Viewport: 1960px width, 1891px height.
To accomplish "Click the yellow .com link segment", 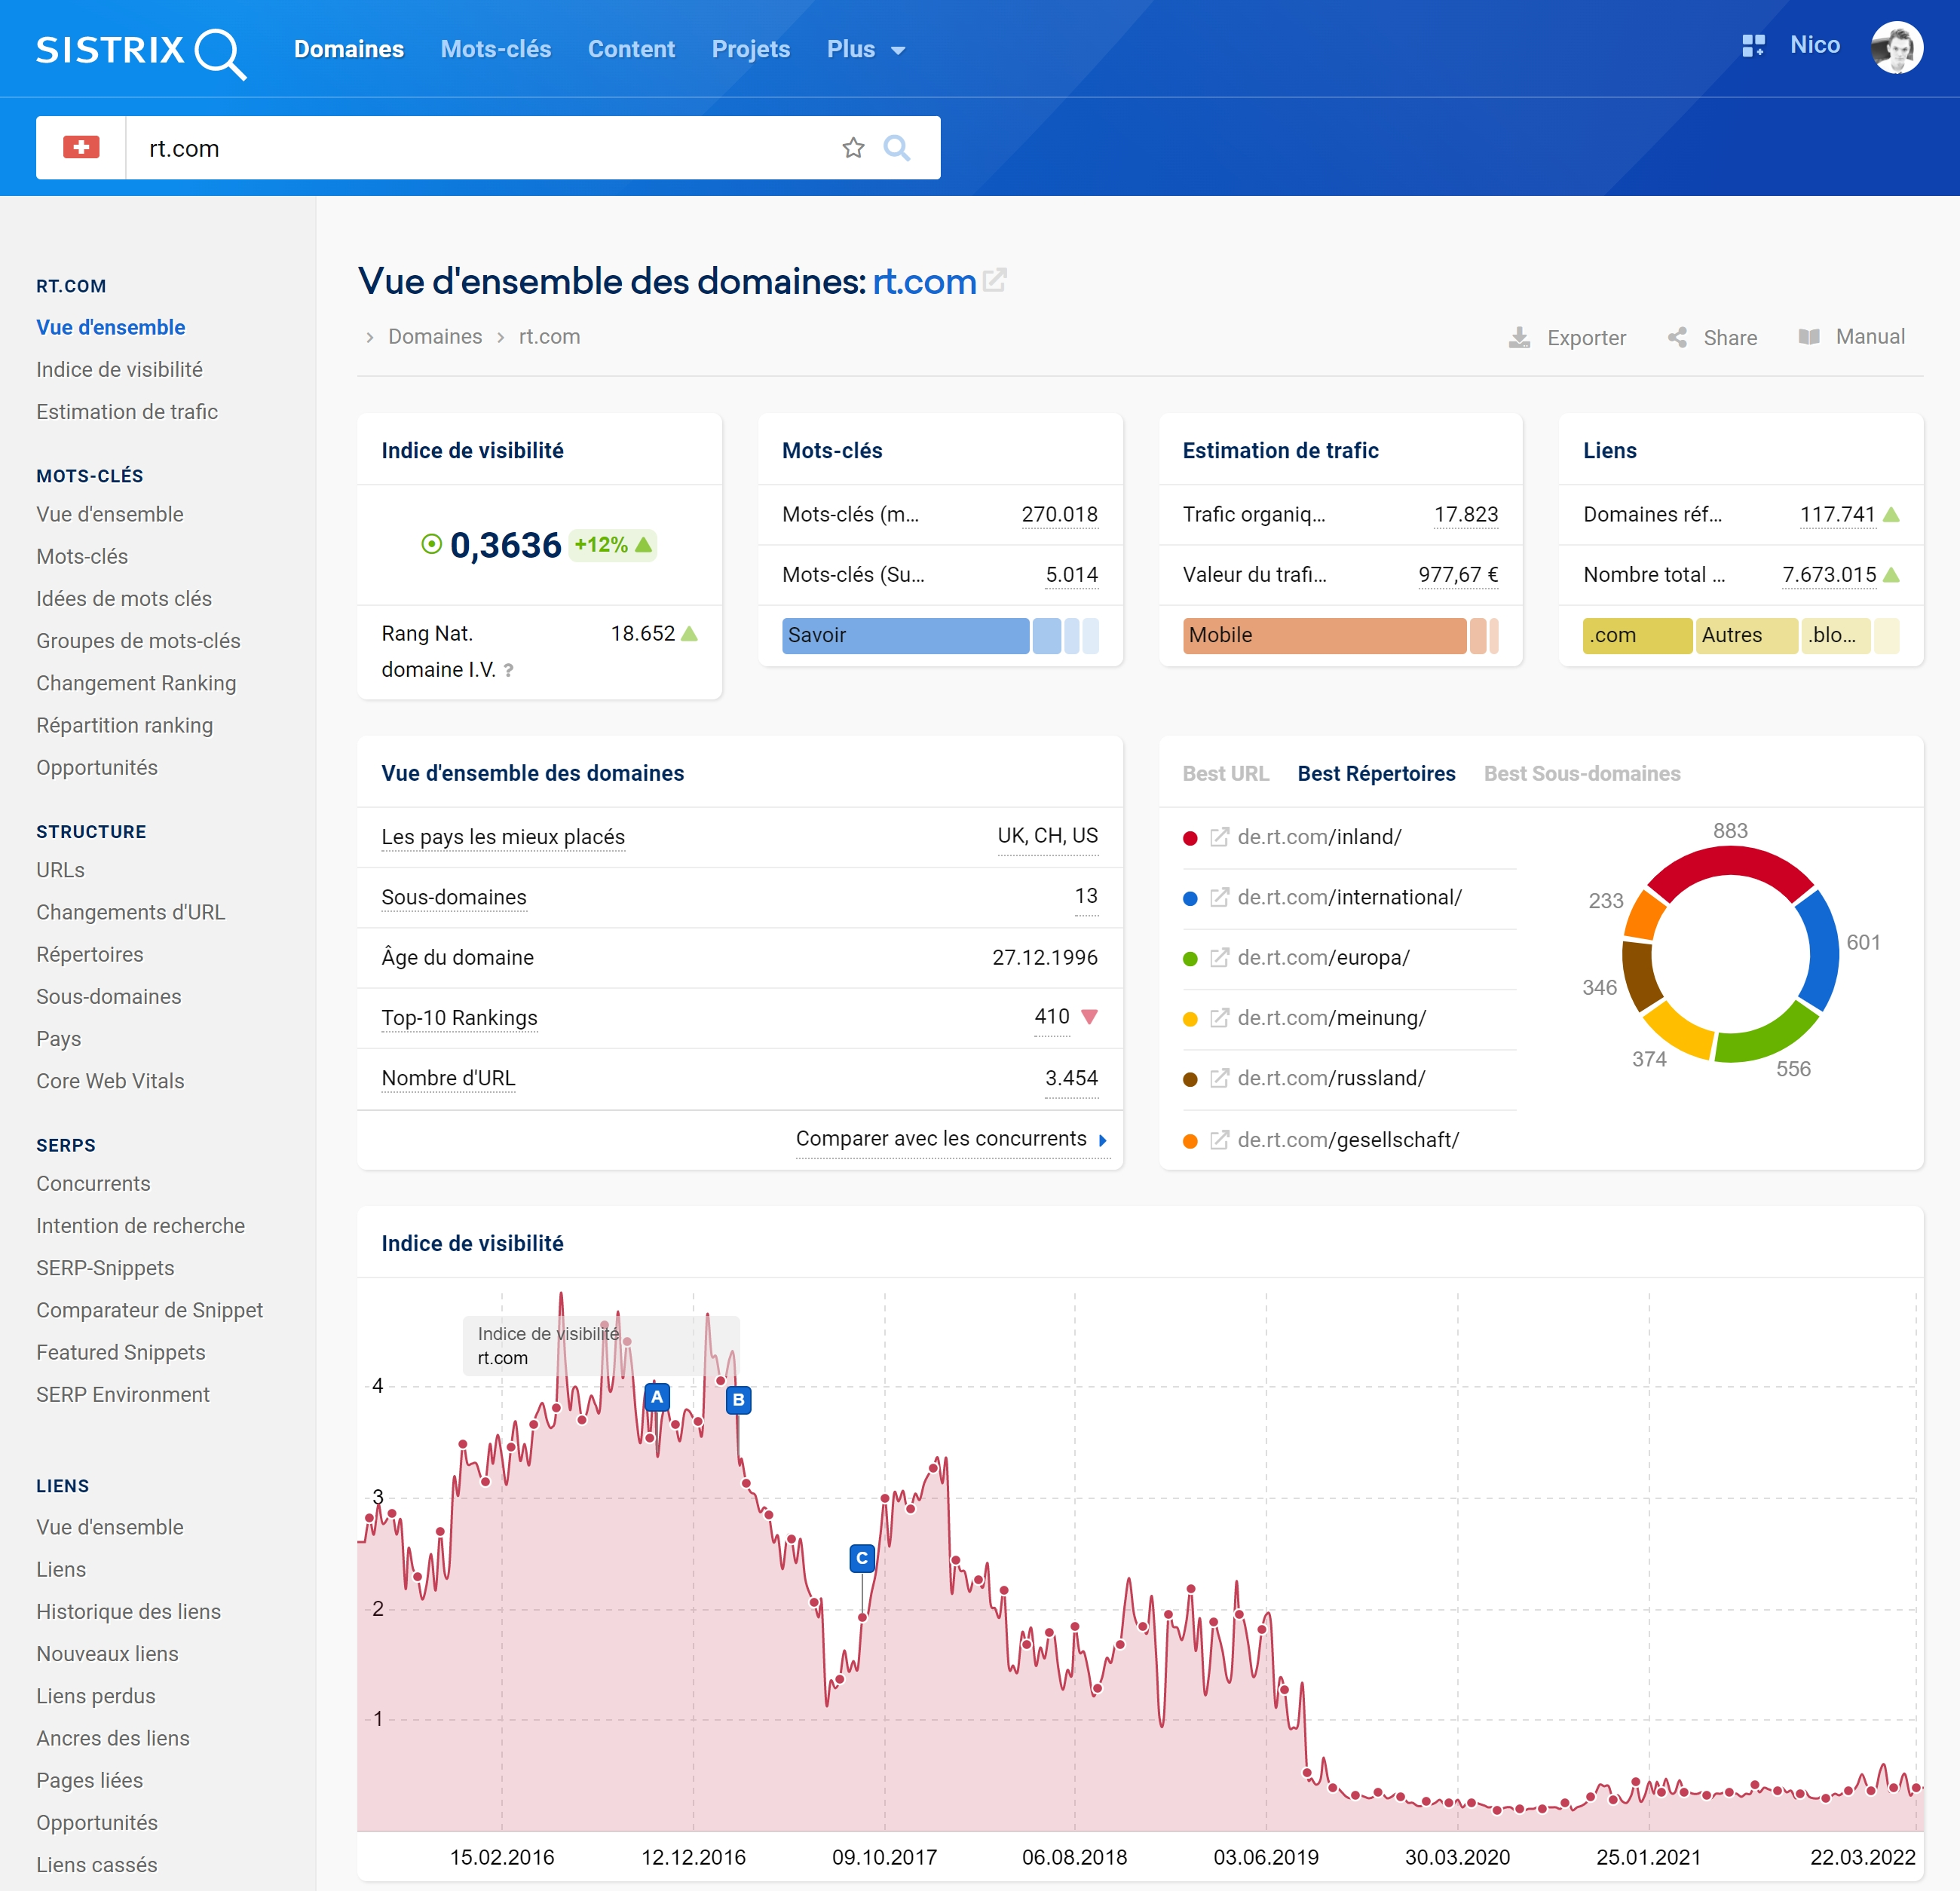I will [1637, 635].
